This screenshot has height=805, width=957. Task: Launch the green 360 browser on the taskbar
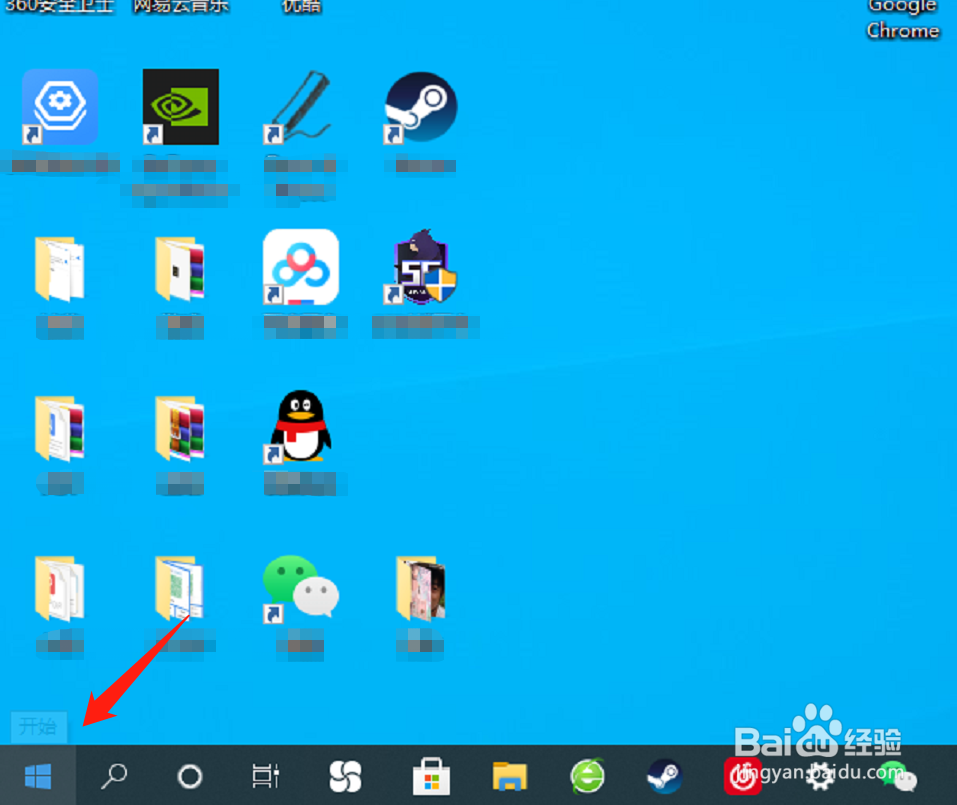click(588, 776)
